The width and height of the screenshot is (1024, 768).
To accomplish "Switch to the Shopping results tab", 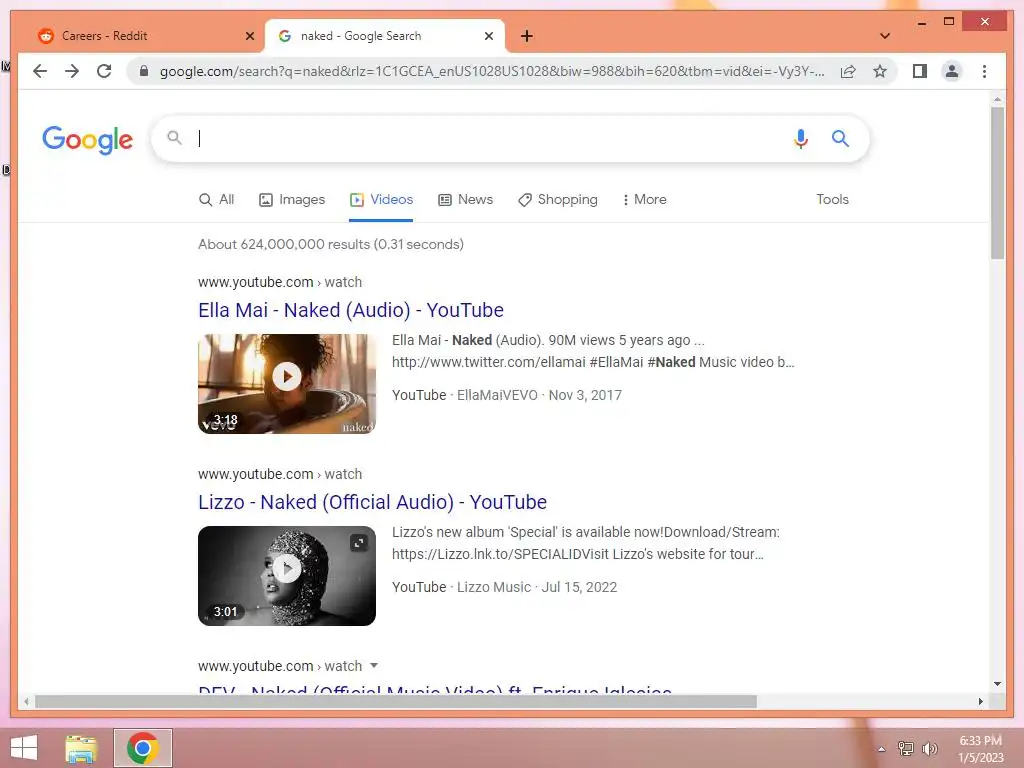I will pyautogui.click(x=558, y=200).
